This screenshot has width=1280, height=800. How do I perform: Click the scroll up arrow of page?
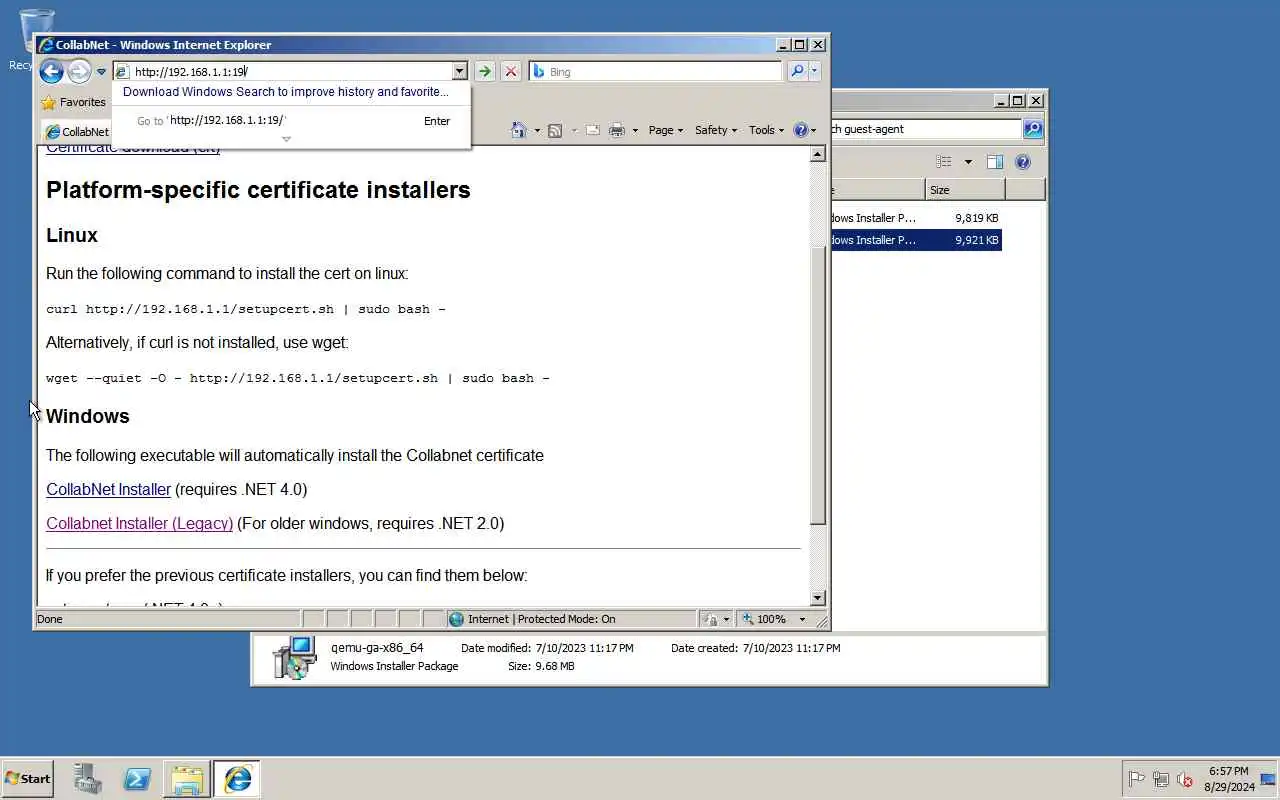[817, 154]
